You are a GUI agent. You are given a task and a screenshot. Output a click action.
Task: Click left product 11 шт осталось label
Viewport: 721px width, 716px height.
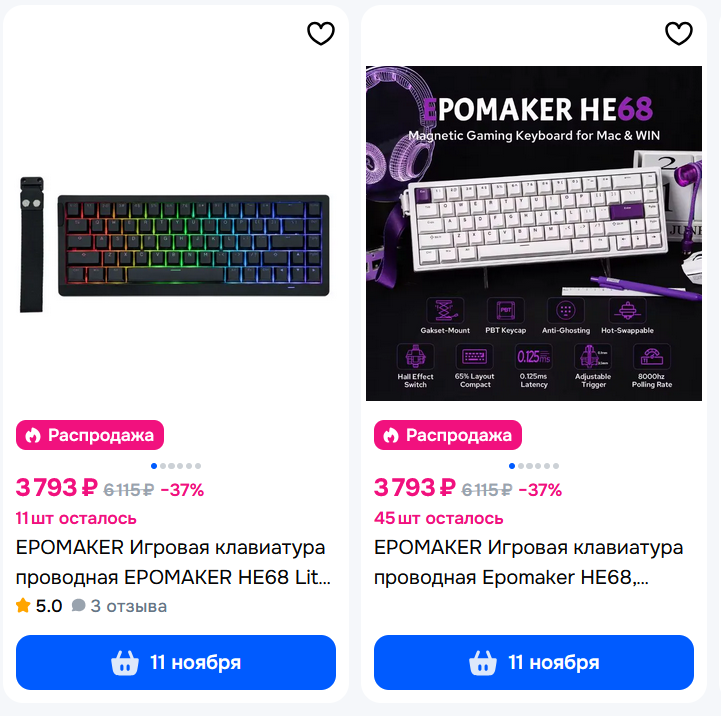point(76,518)
